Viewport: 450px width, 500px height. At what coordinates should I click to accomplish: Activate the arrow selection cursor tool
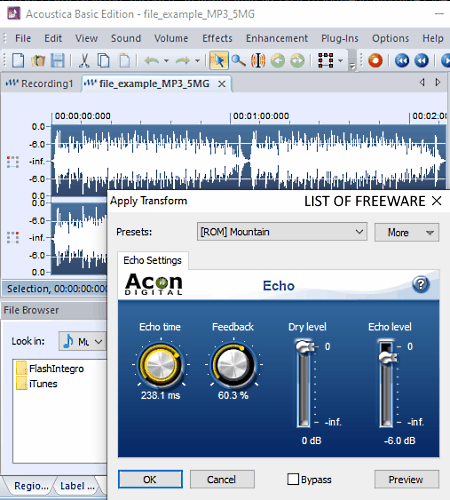[x=219, y=61]
